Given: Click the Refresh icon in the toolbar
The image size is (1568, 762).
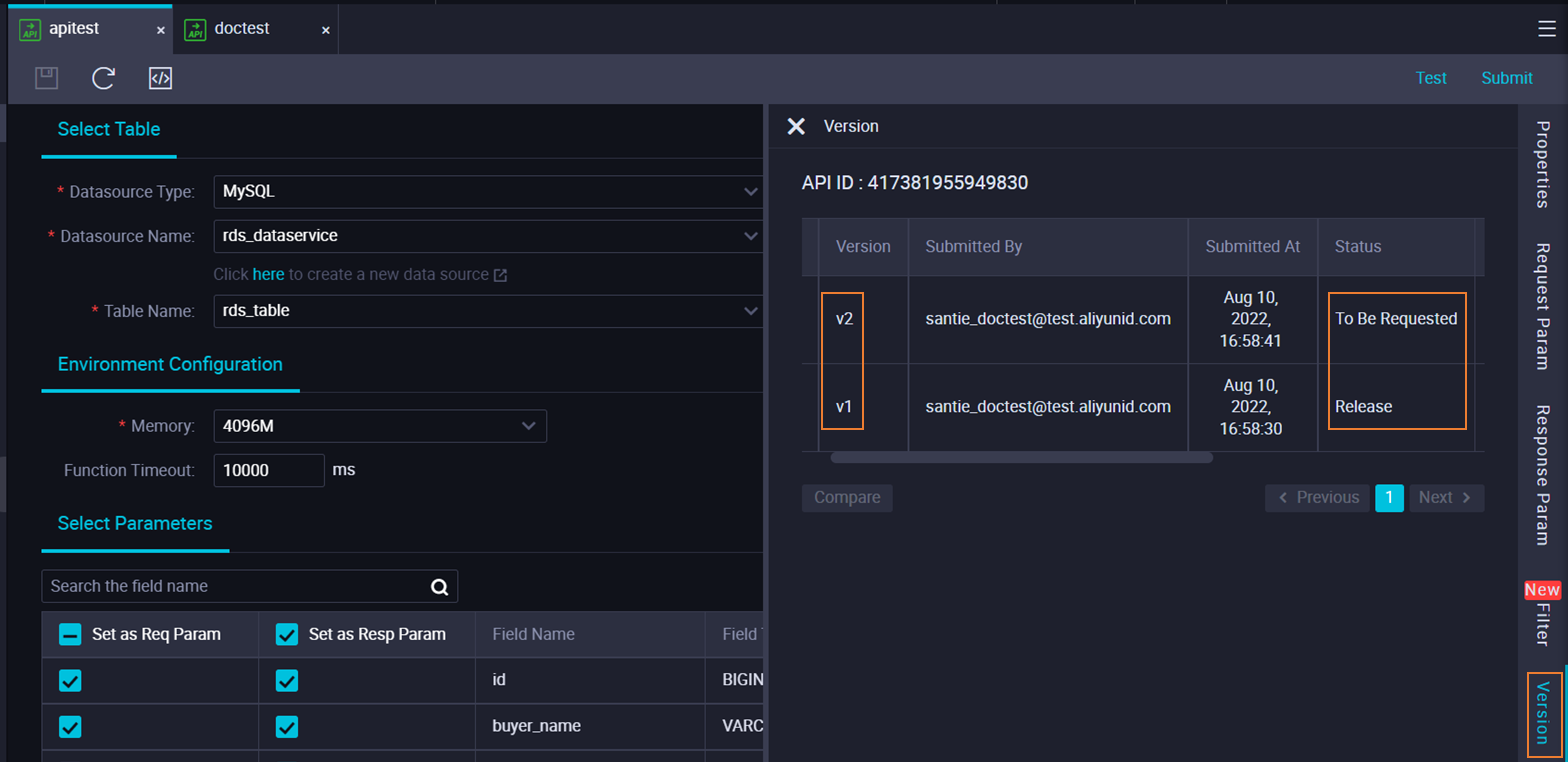Looking at the screenshot, I should (104, 78).
